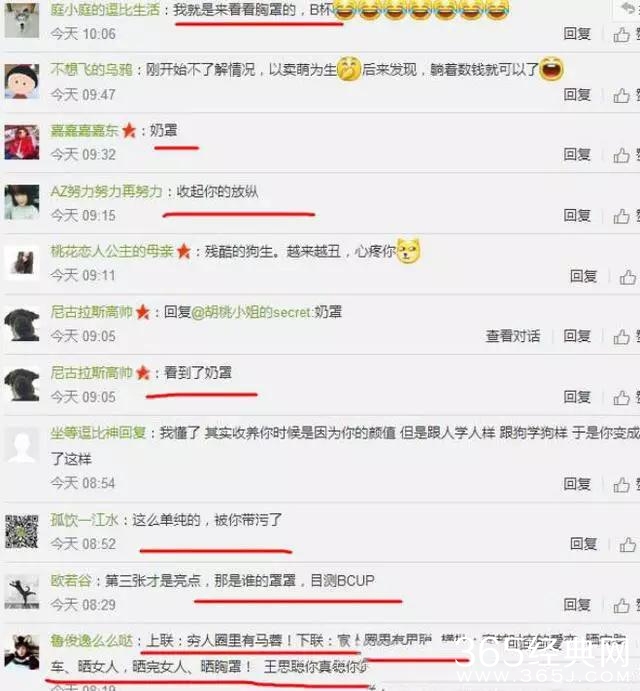Viewport: 640px width, 691px height.
Task: Open 桃花恋人公主的母亲 username link
Action: [112, 251]
